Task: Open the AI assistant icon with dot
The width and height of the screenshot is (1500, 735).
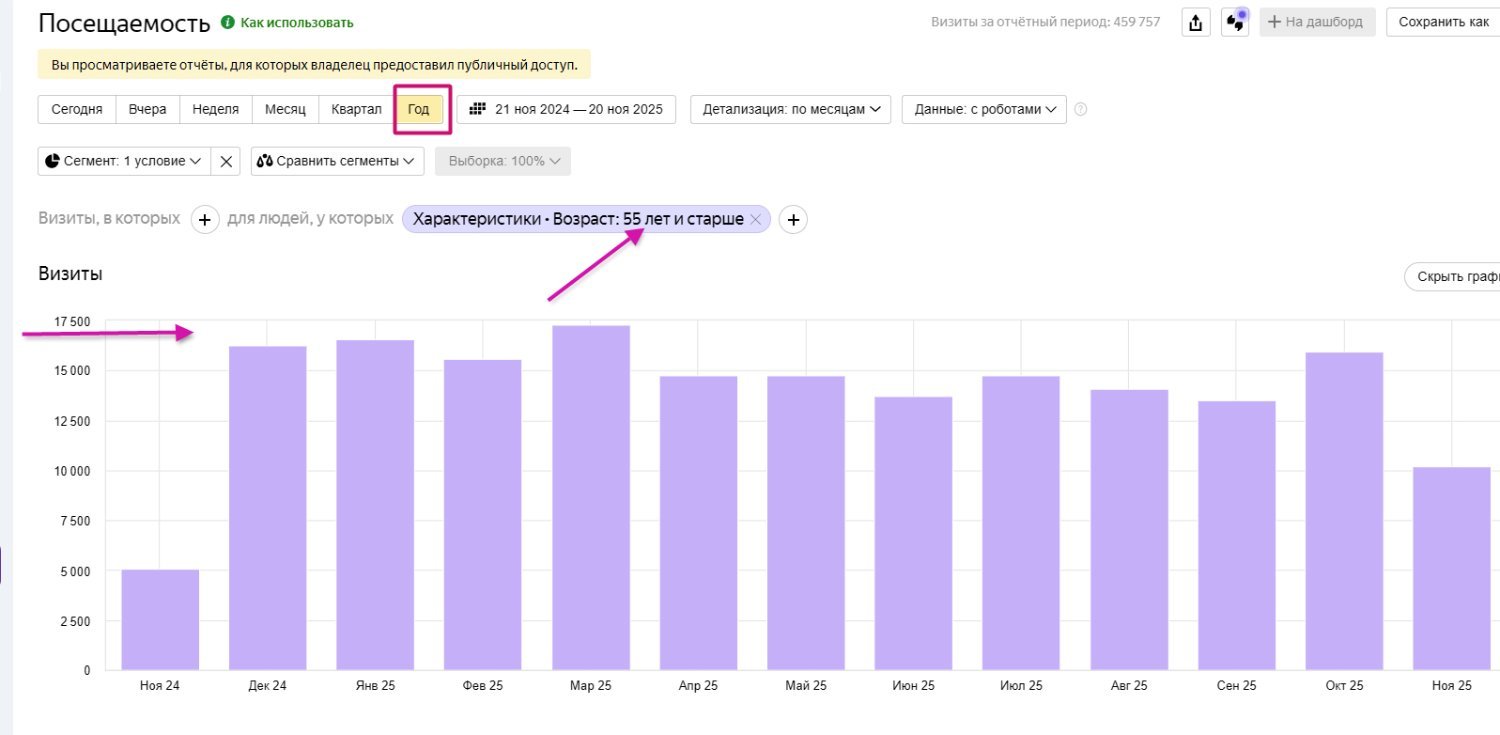Action: tap(1236, 22)
